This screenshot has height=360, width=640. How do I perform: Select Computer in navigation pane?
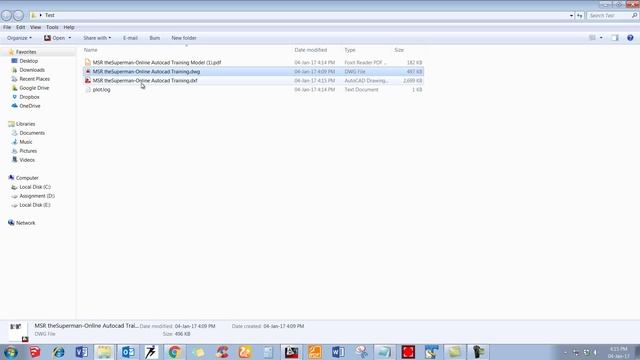click(x=27, y=178)
